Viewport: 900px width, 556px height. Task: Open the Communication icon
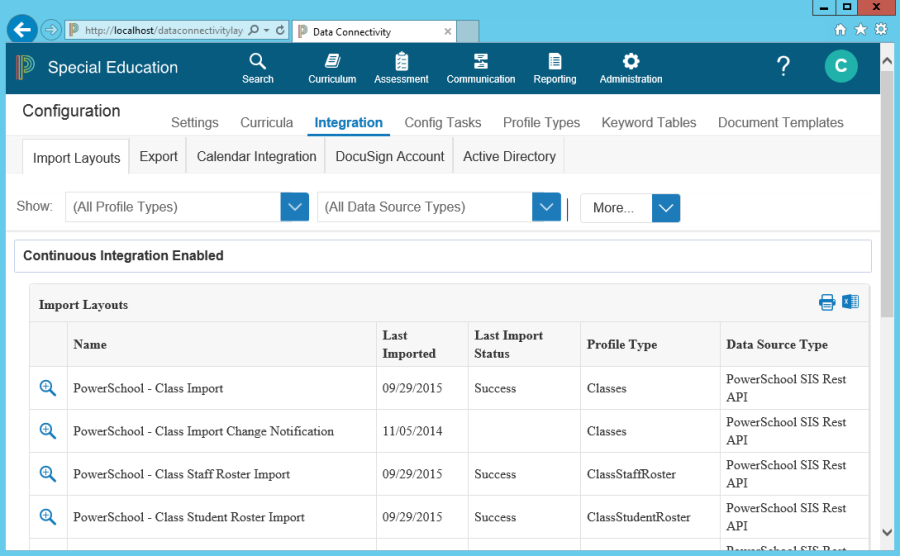[x=481, y=67]
